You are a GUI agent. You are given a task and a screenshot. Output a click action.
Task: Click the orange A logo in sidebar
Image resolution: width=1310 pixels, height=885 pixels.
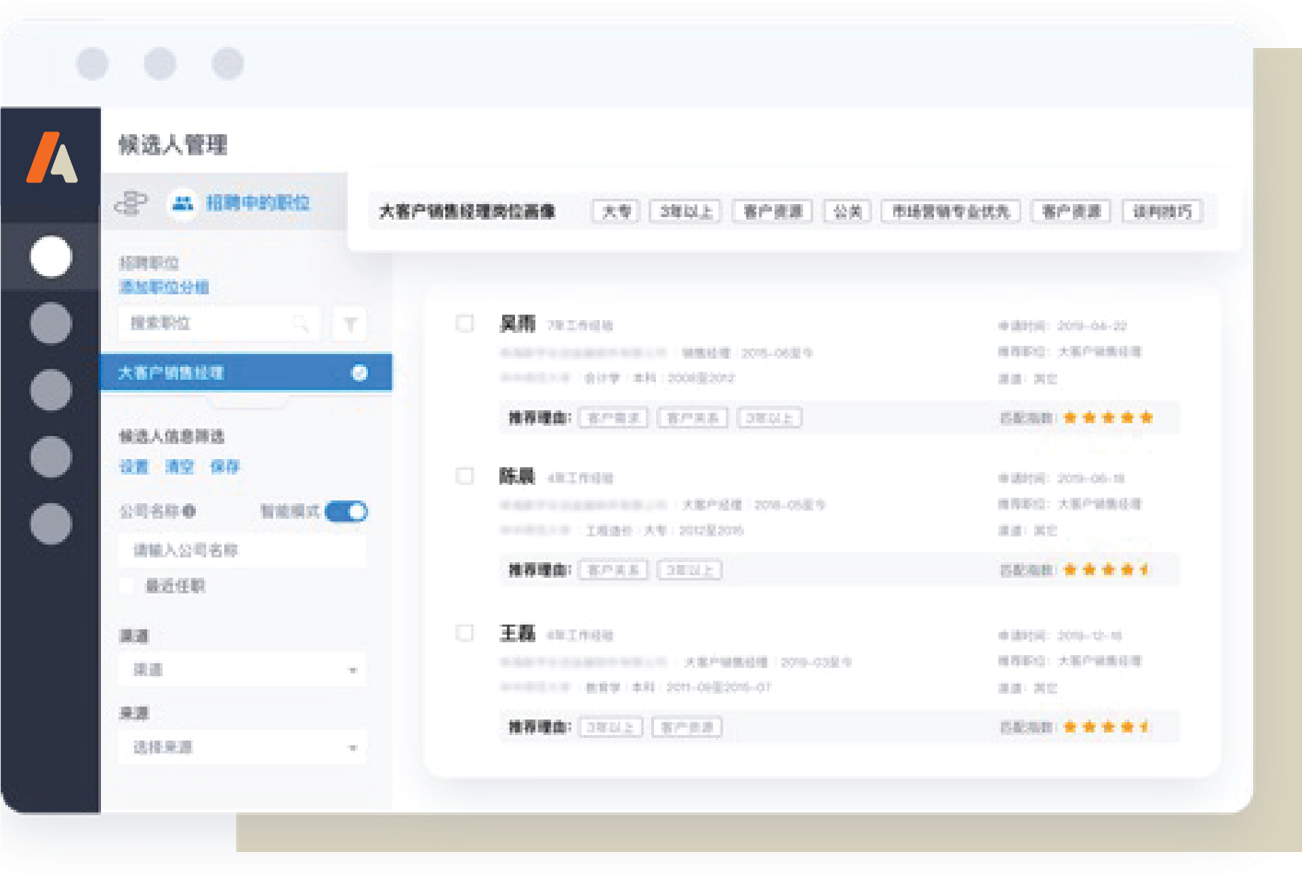click(51, 158)
